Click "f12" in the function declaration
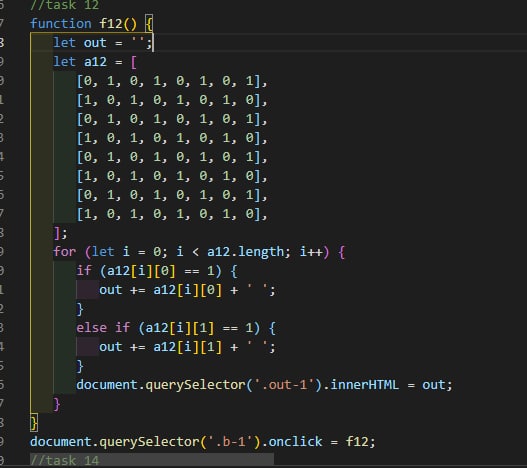 point(111,24)
